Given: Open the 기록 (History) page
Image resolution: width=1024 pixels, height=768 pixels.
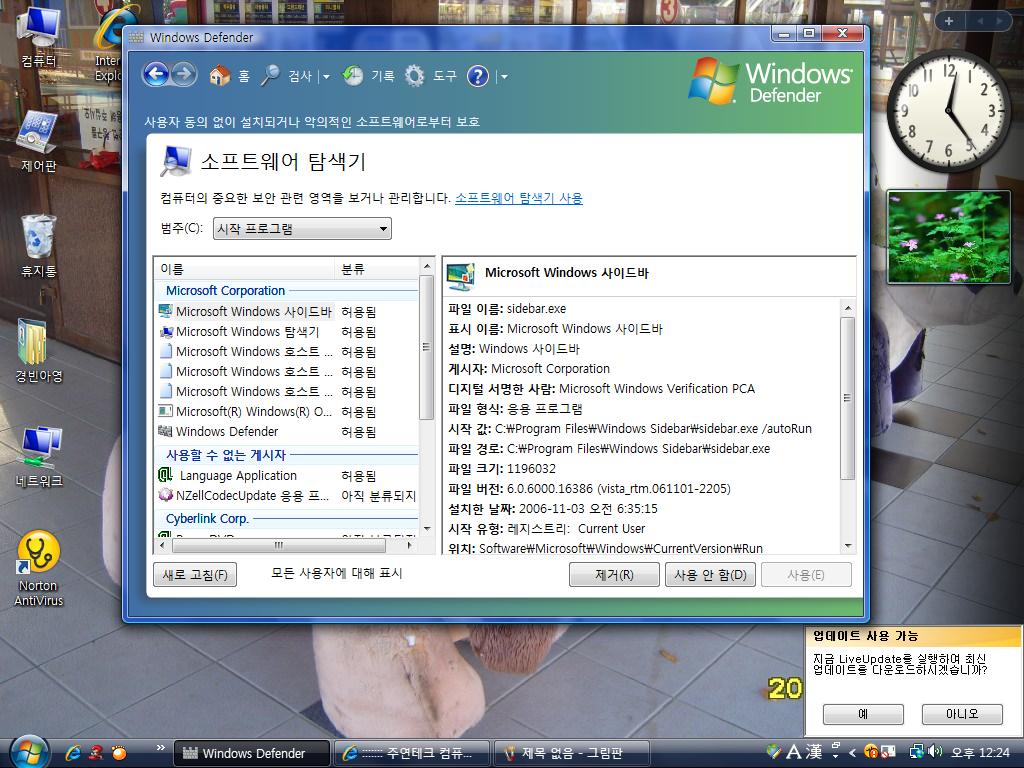Looking at the screenshot, I should coord(369,76).
